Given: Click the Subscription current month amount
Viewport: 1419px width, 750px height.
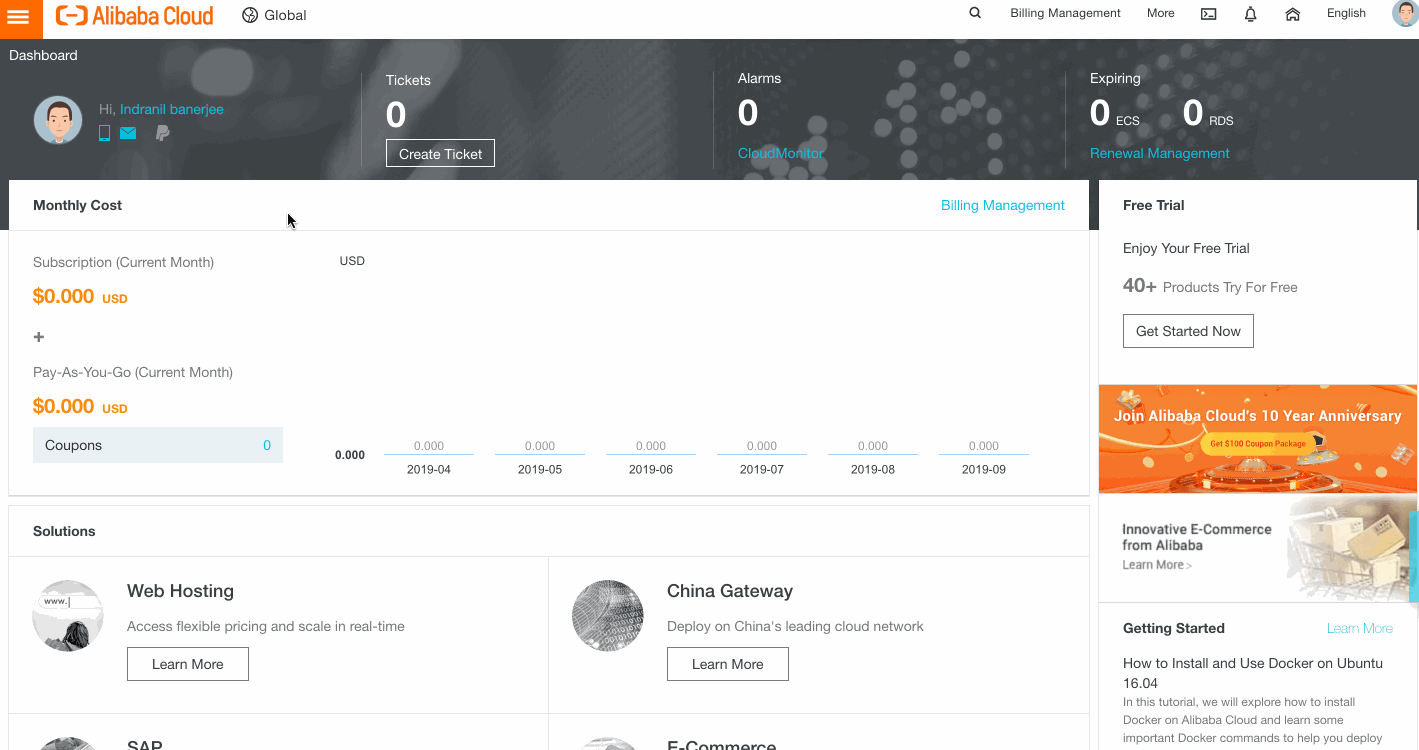Looking at the screenshot, I should (x=80, y=296).
